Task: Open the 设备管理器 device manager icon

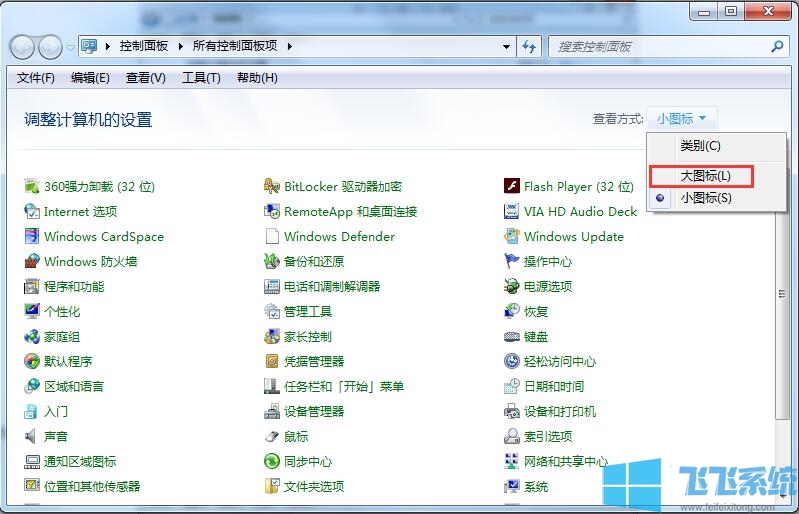Action: coord(272,412)
